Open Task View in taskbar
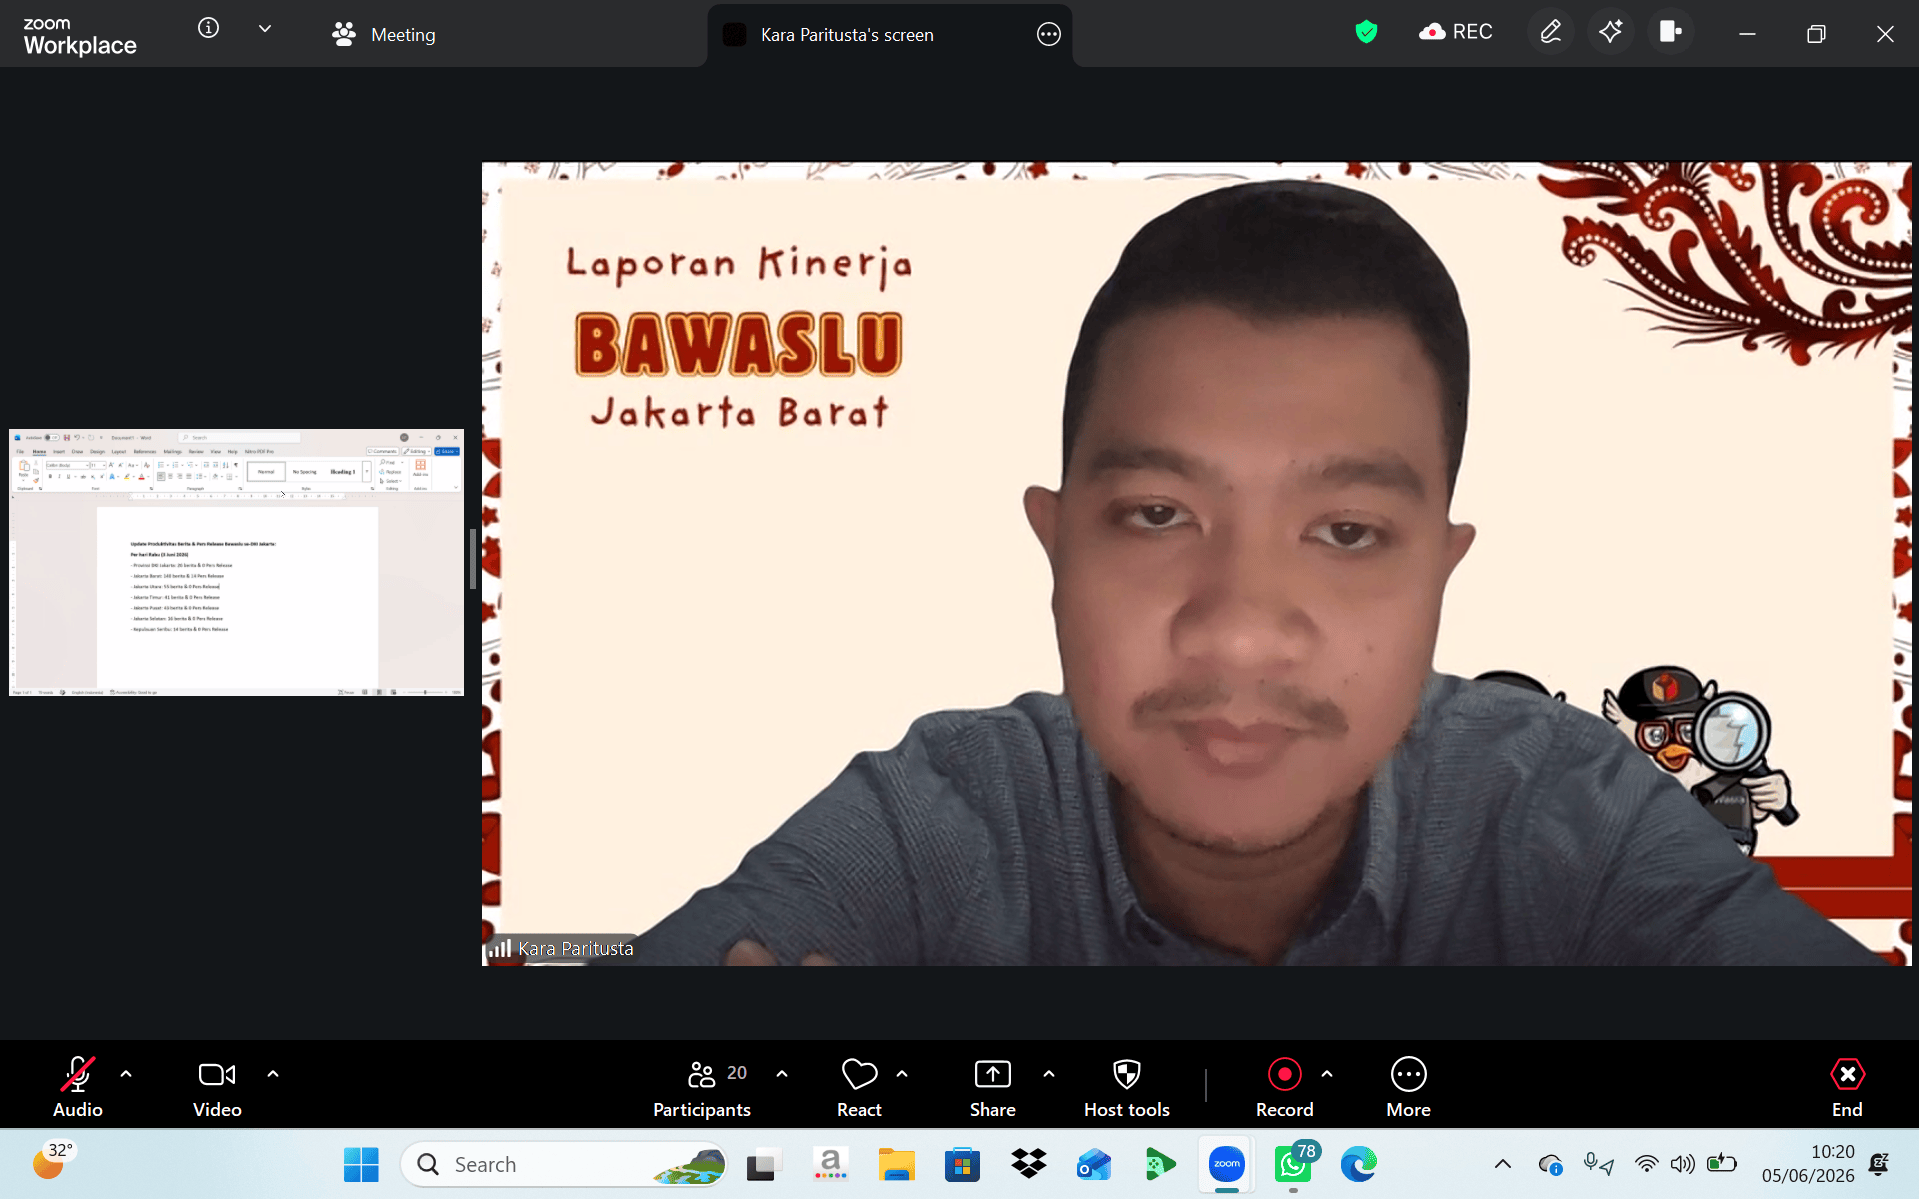1919x1199 pixels. pos(763,1165)
